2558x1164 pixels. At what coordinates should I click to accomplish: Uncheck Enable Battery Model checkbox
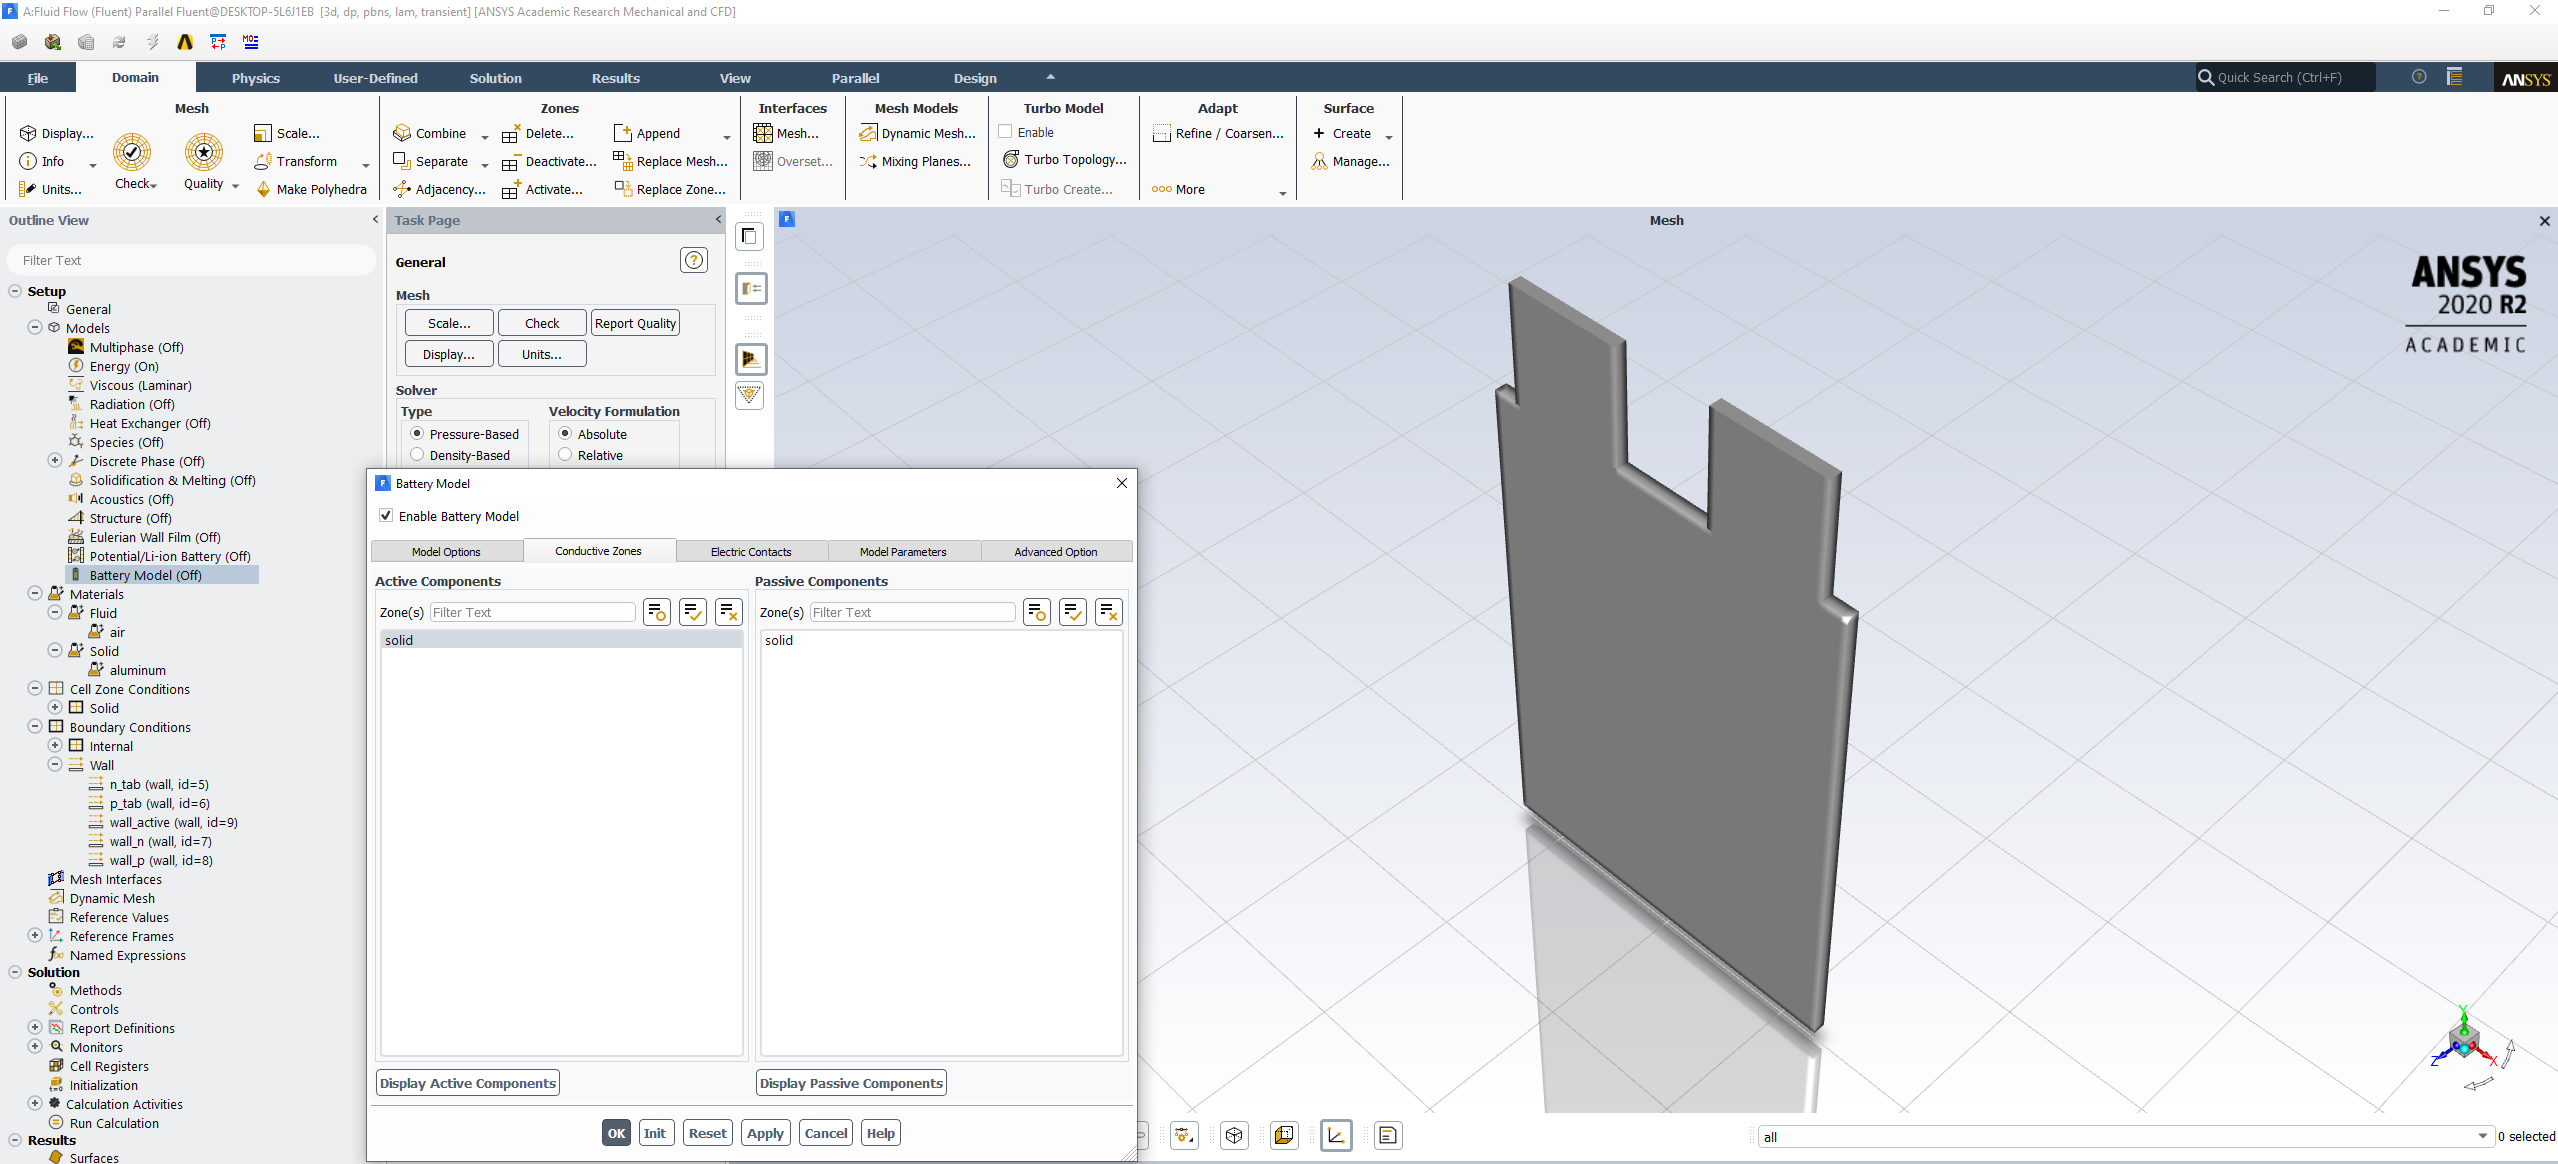[386, 516]
